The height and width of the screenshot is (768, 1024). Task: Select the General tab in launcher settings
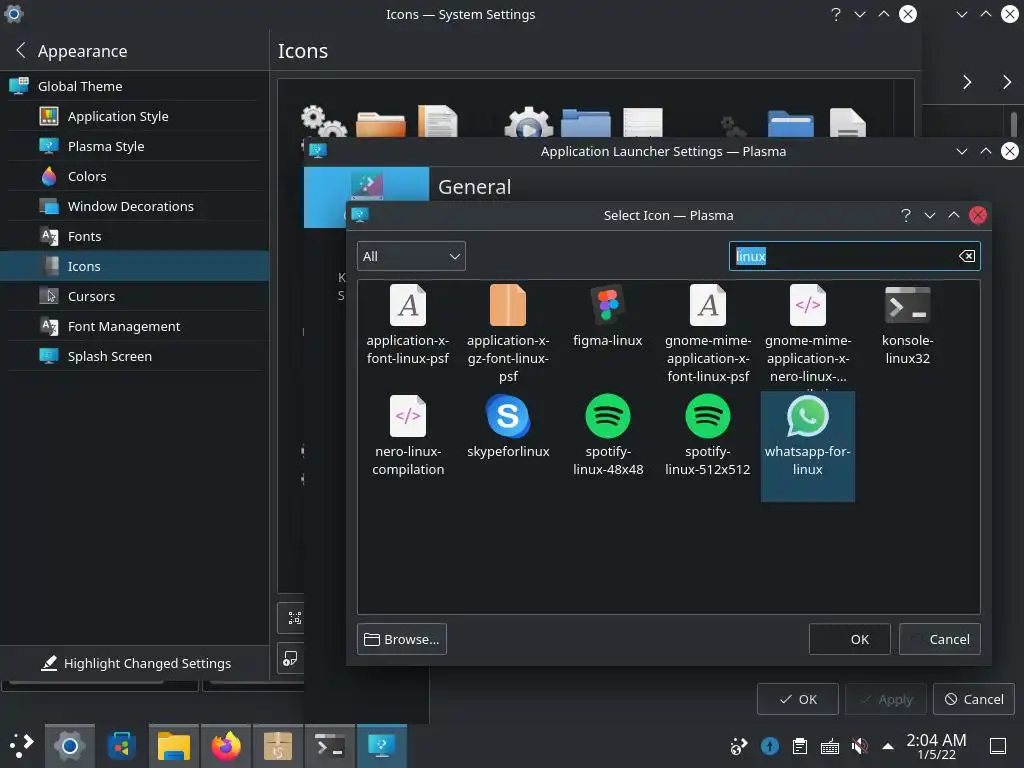[366, 197]
